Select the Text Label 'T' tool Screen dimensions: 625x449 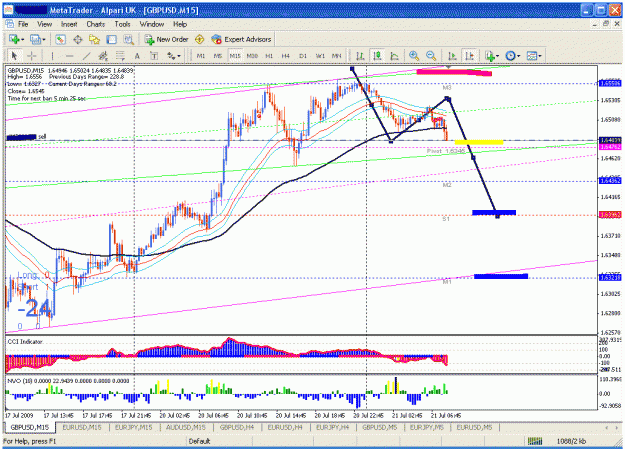pyautogui.click(x=154, y=56)
